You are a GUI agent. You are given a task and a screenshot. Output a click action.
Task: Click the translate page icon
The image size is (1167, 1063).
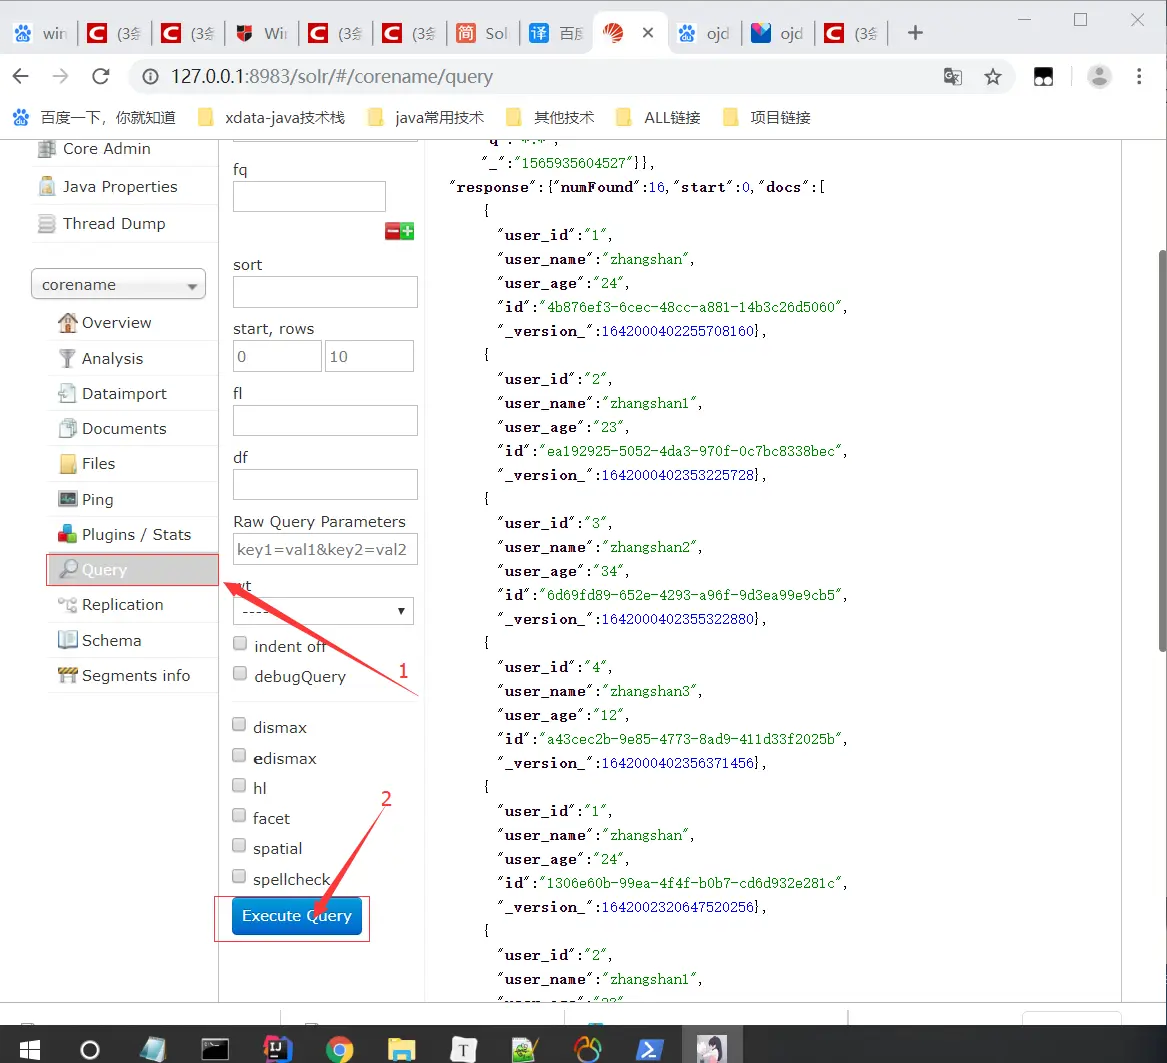[x=953, y=77]
